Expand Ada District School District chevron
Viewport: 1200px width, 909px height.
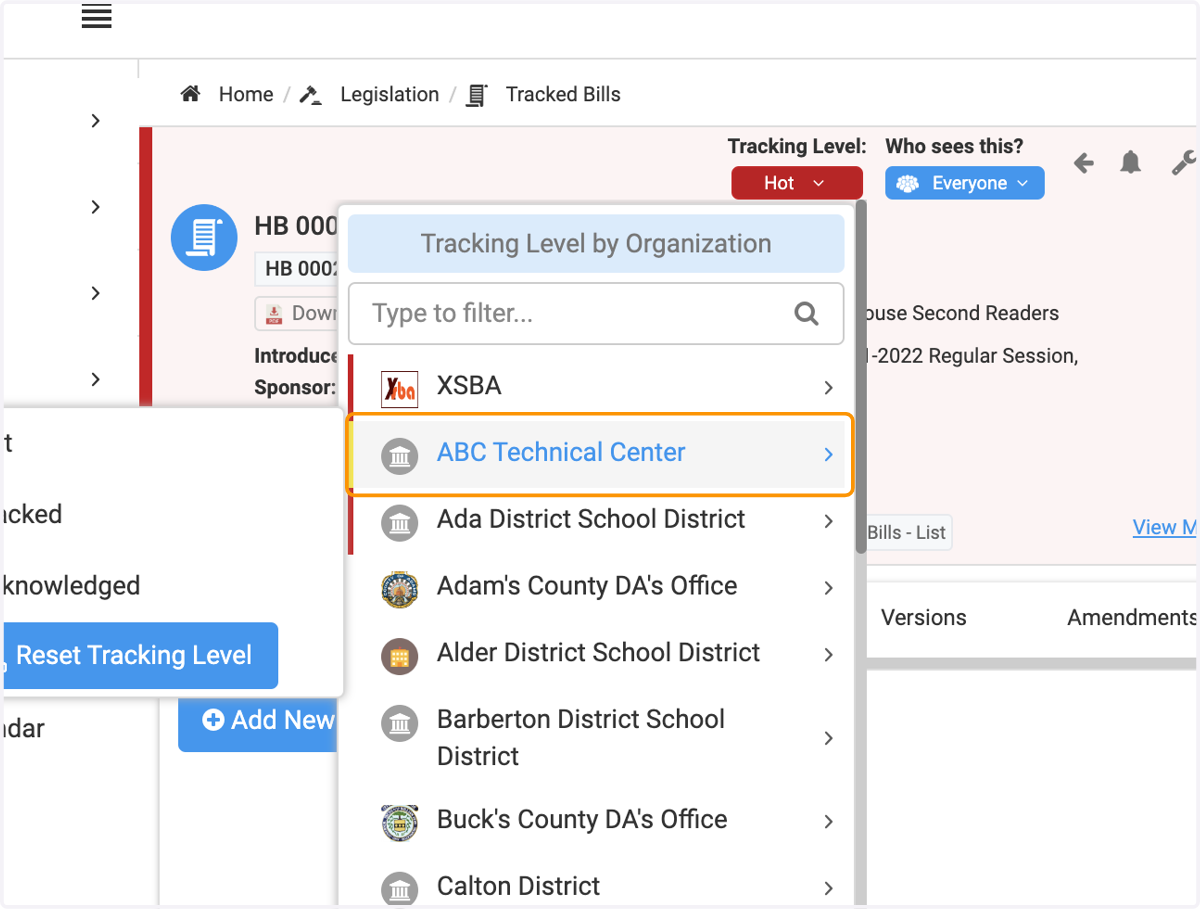pos(828,521)
